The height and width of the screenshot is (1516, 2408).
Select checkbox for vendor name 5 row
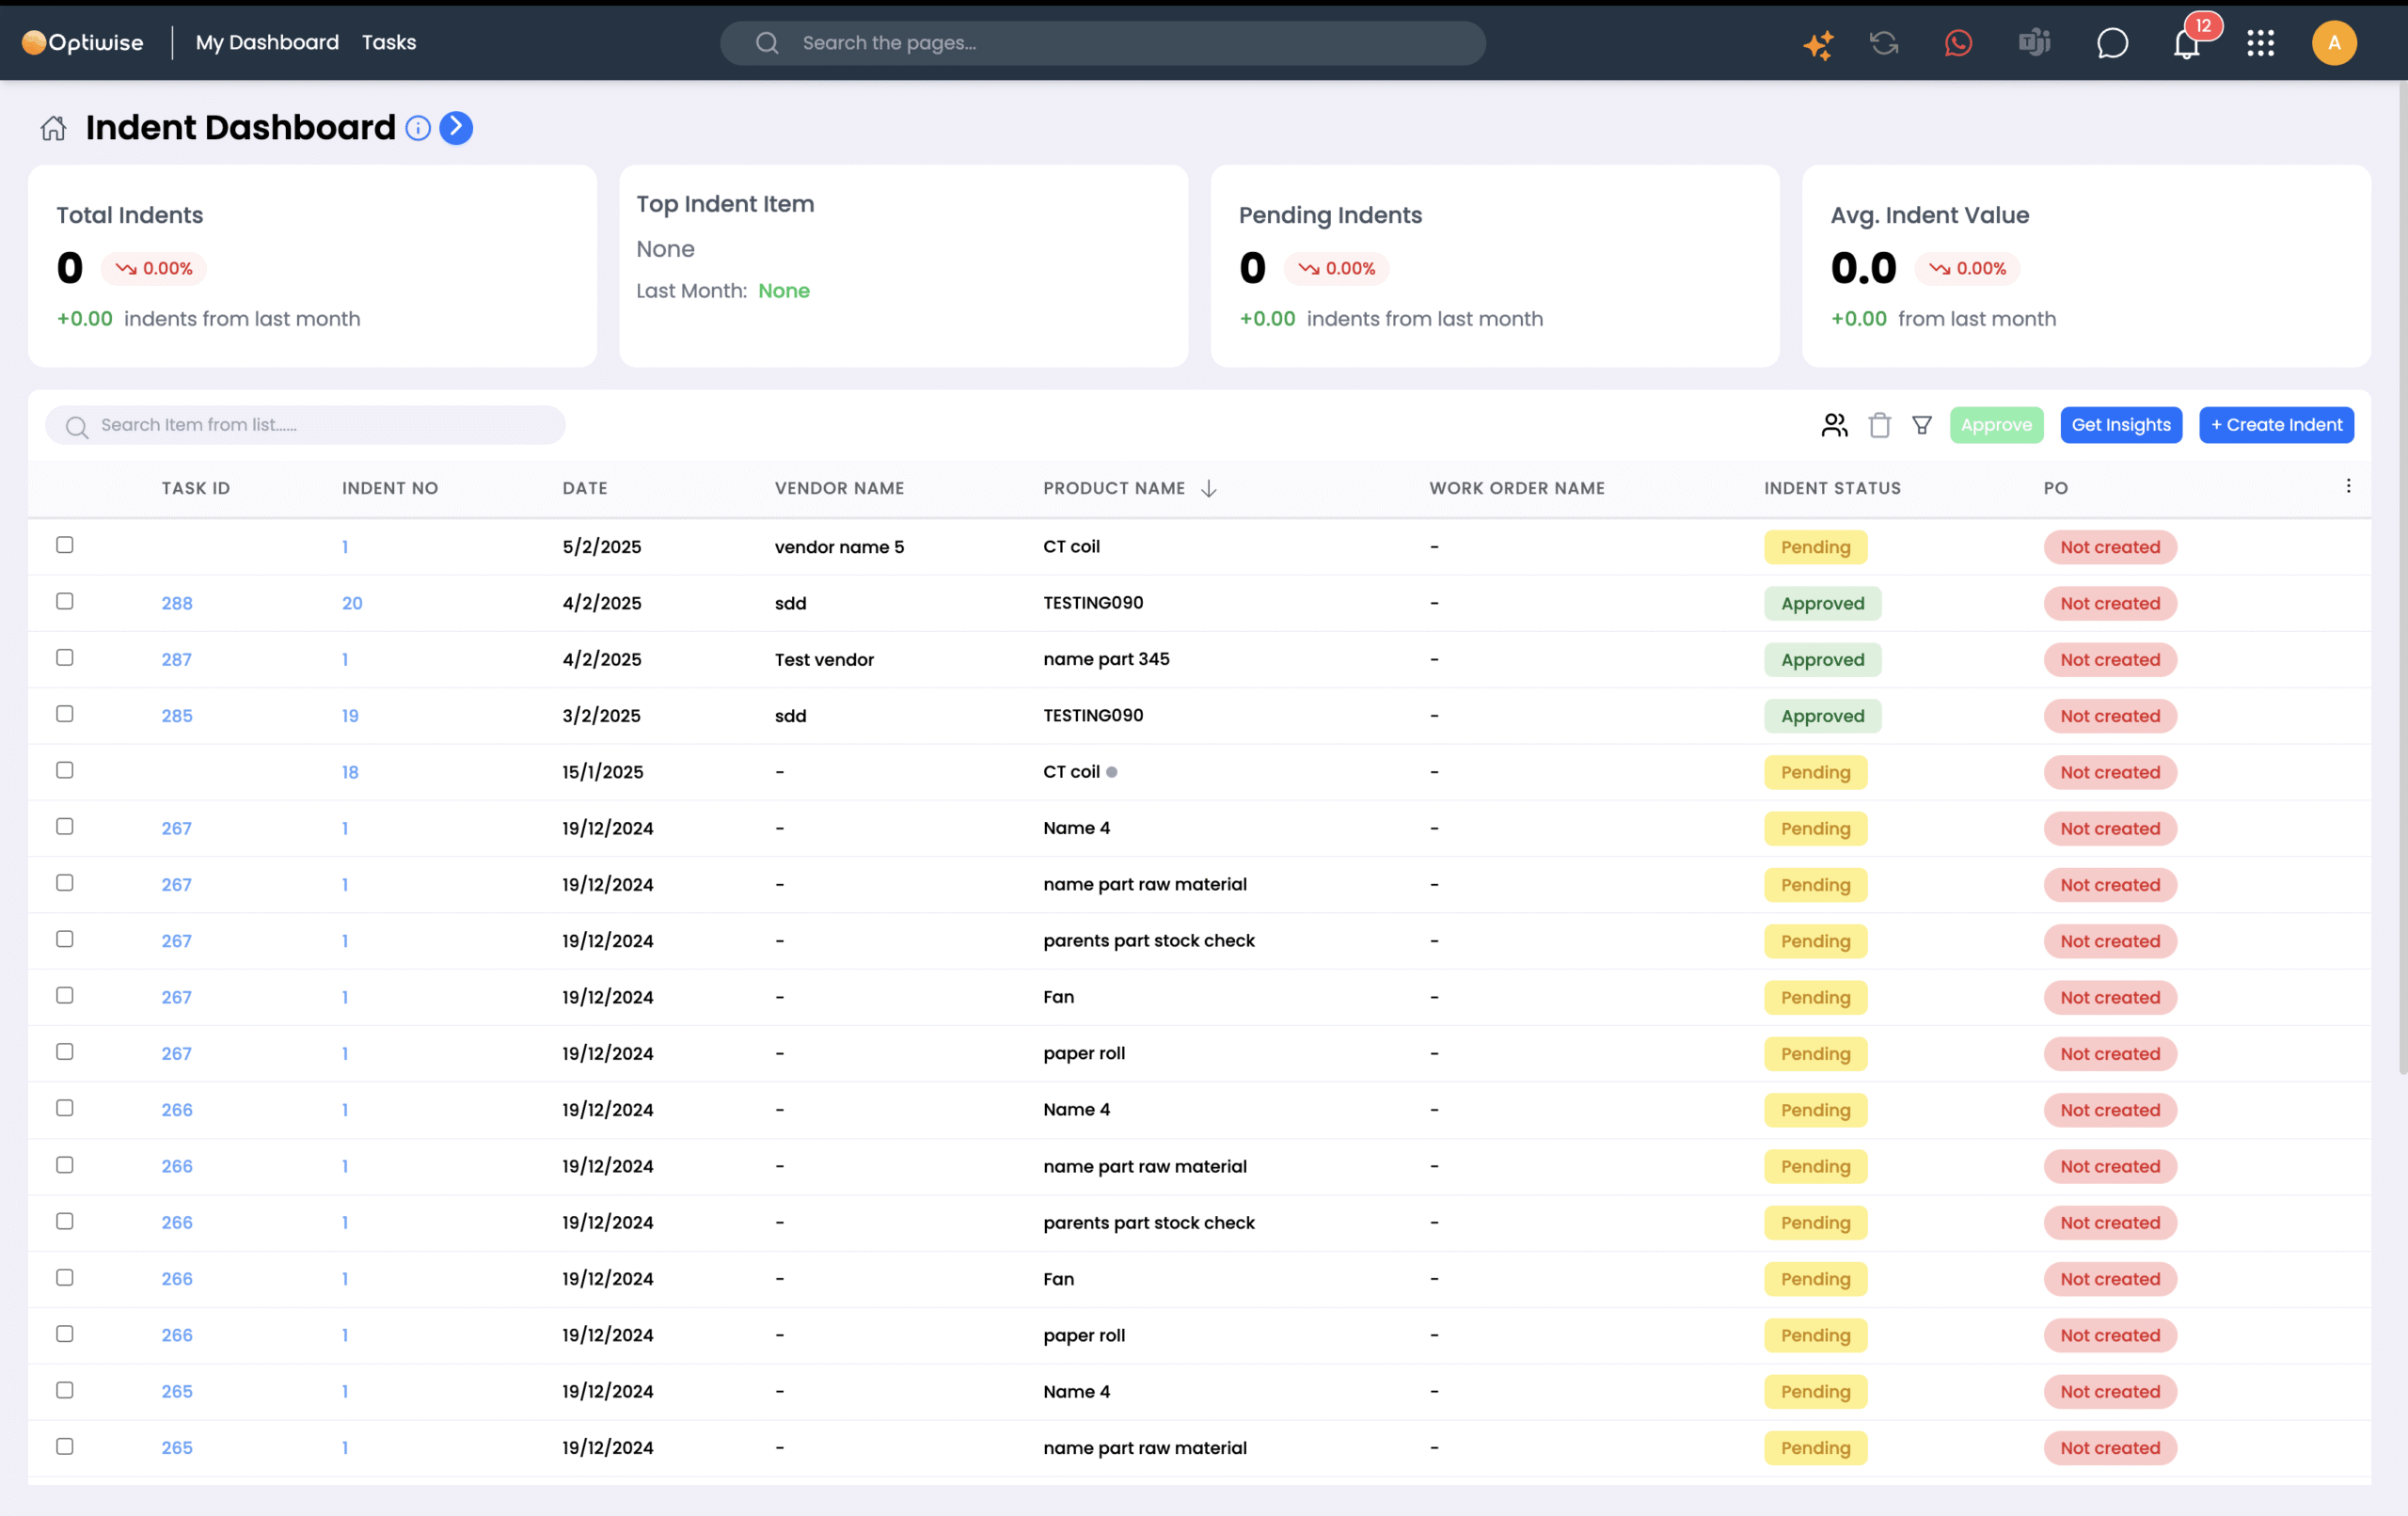click(x=65, y=545)
